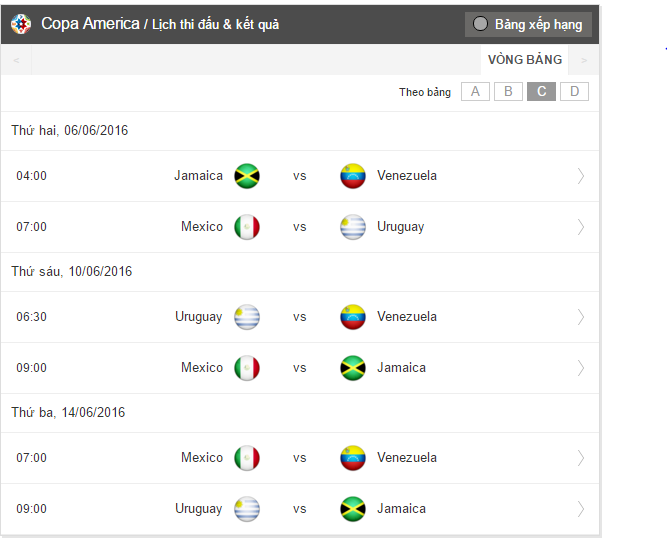Expand Uruguay vs Venezuela match chevron
The width and height of the screenshot is (667, 543).
(x=581, y=317)
